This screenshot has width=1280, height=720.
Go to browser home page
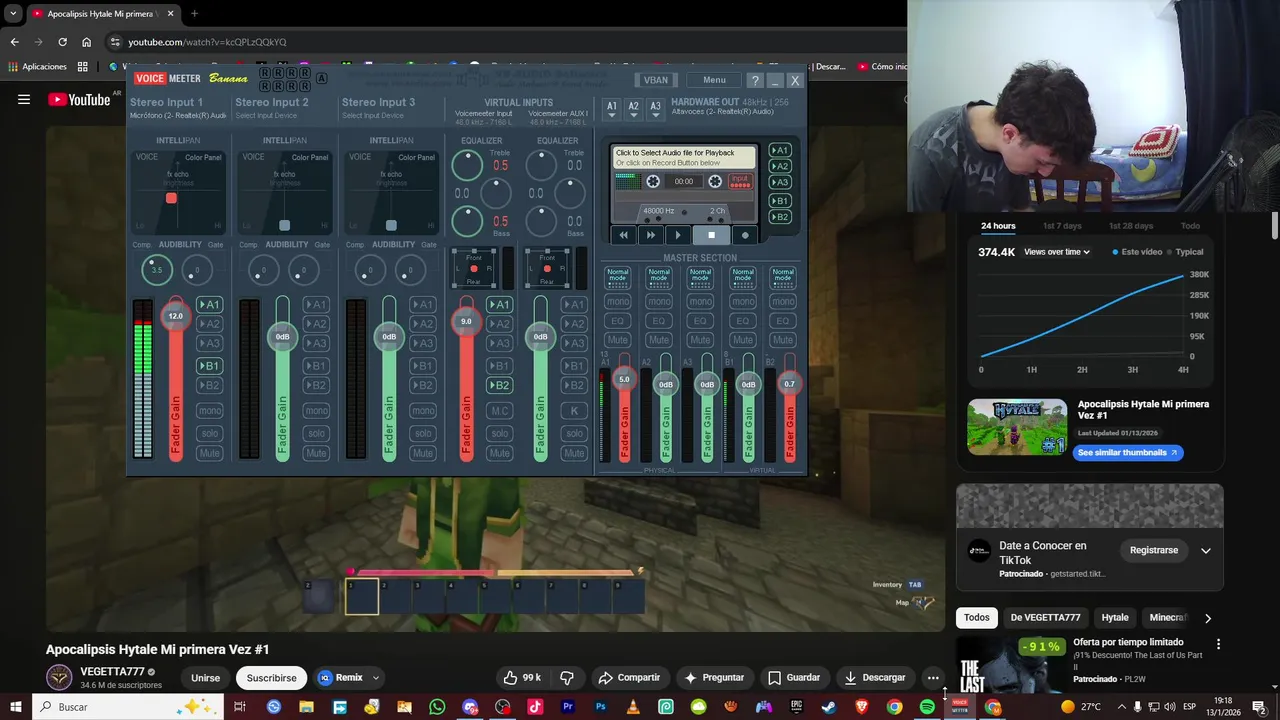tap(86, 42)
